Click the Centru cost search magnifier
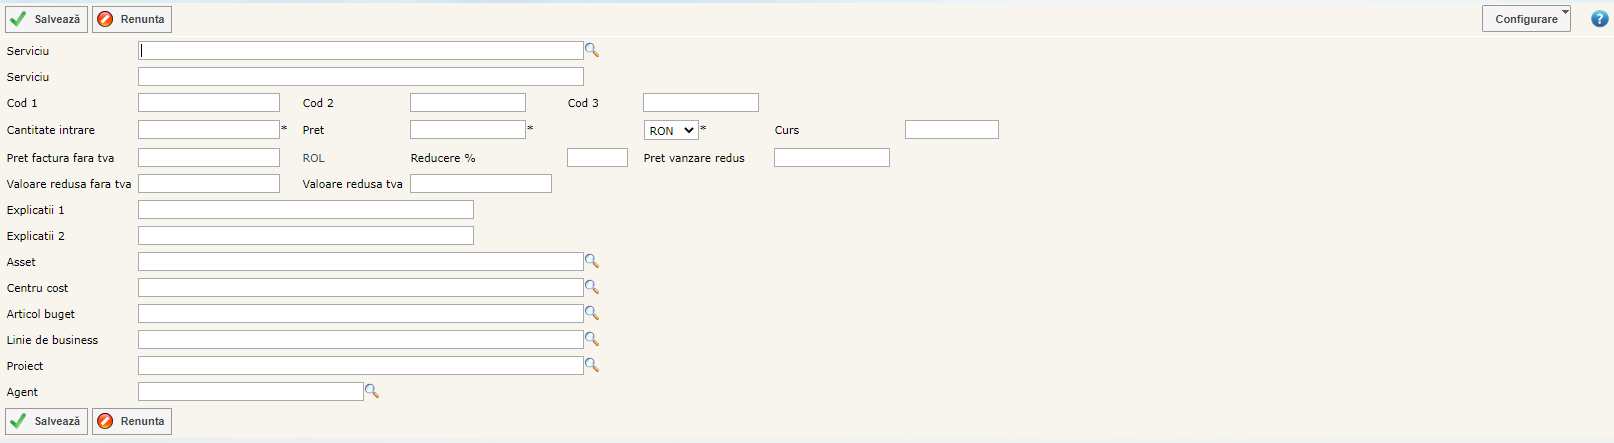 592,287
